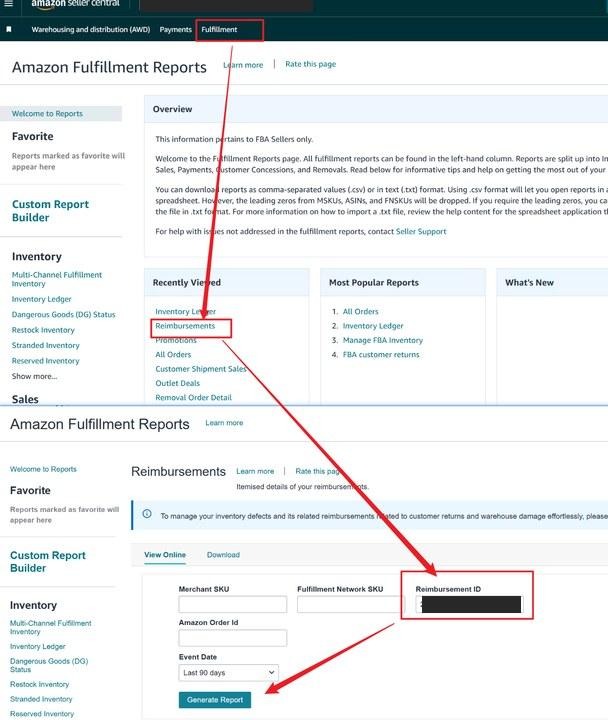Screen dimensions: 608x720
Task: Open the hamburger menu in Seller Central header
Action: 8,4
